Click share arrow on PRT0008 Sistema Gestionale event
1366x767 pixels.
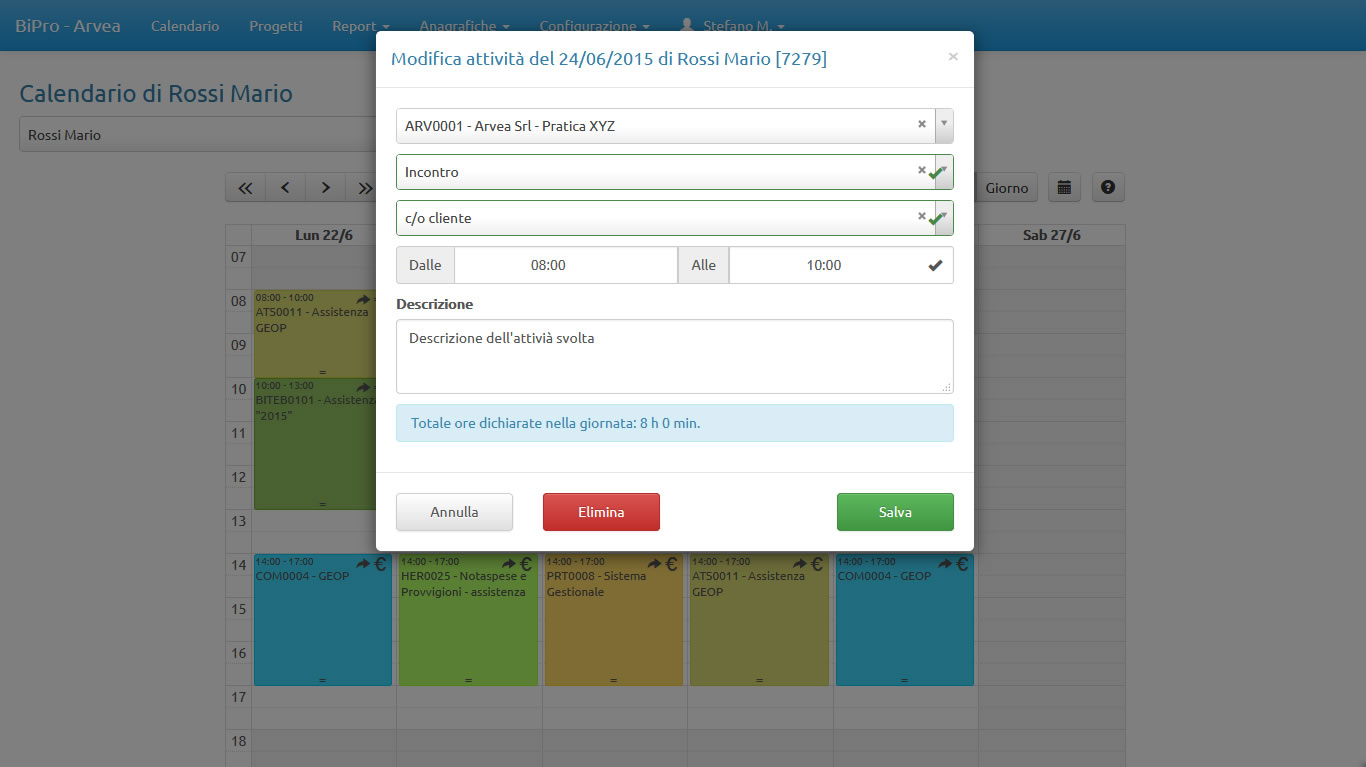[654, 564]
